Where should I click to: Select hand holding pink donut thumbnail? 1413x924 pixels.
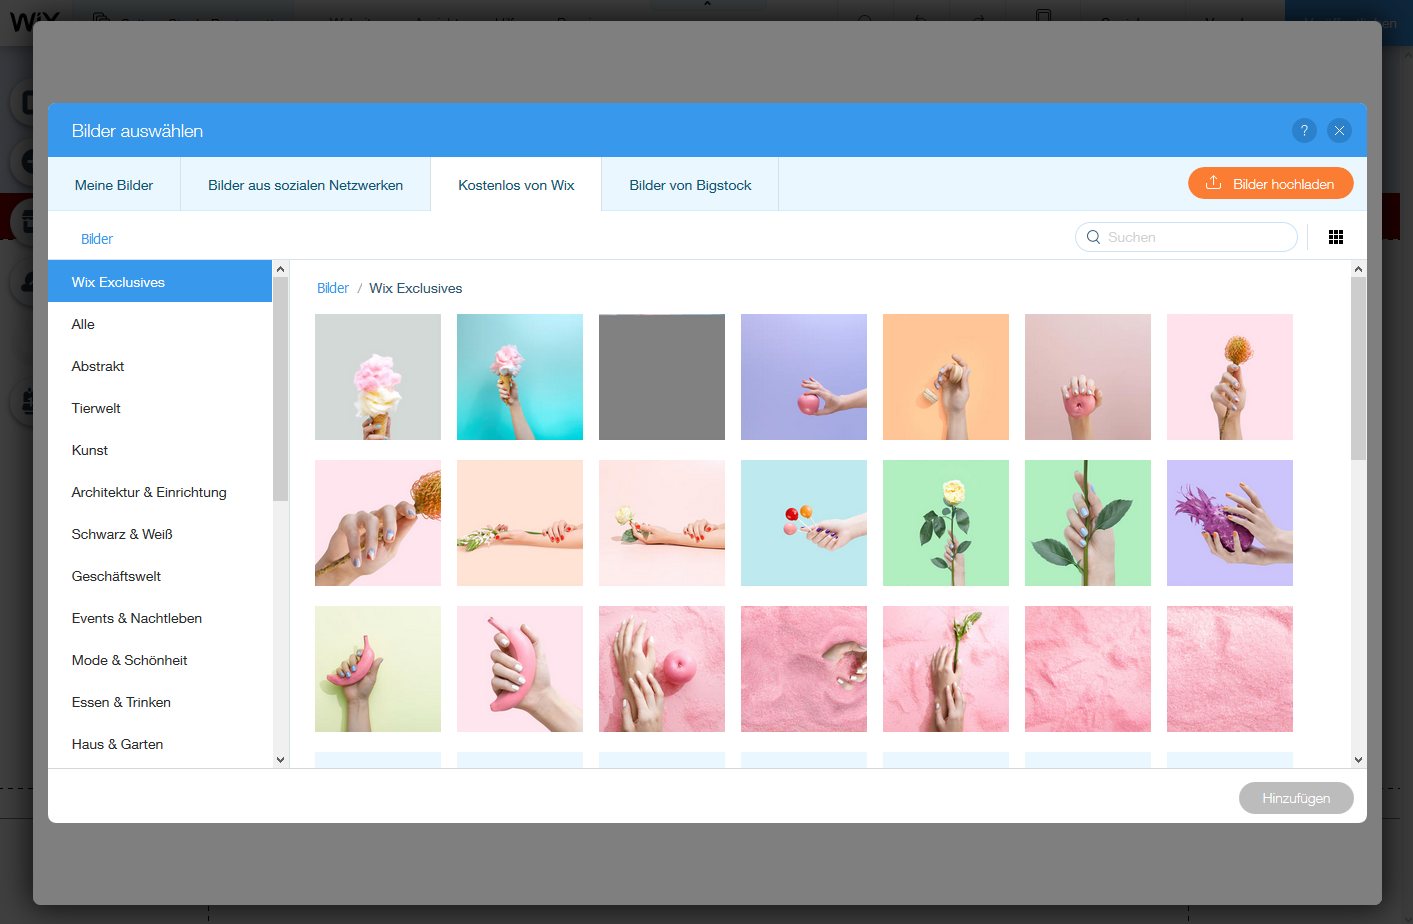coord(1088,377)
